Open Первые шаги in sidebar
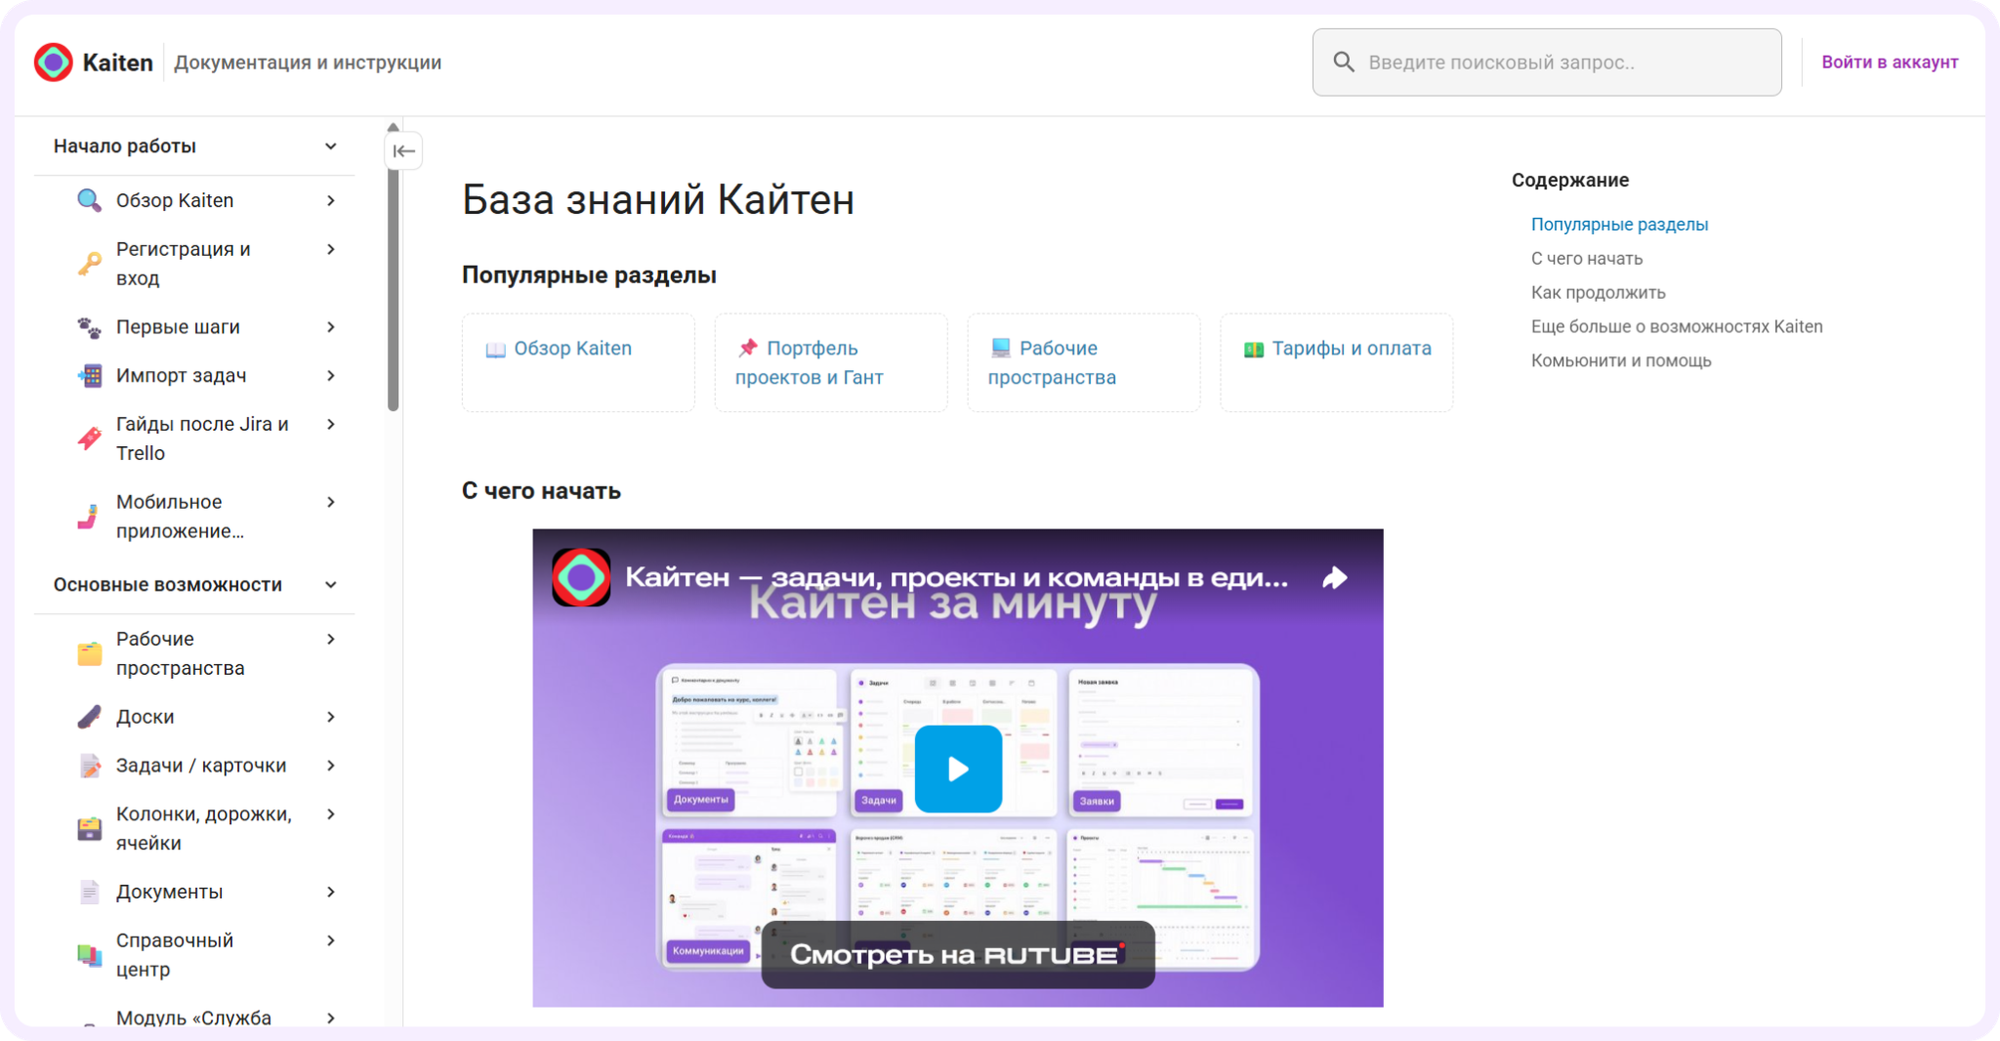This screenshot has width=2000, height=1041. 178,327
